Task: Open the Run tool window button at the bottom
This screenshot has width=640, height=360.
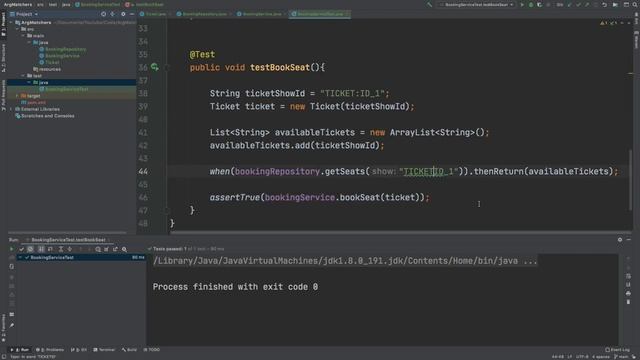Action: 20,350
